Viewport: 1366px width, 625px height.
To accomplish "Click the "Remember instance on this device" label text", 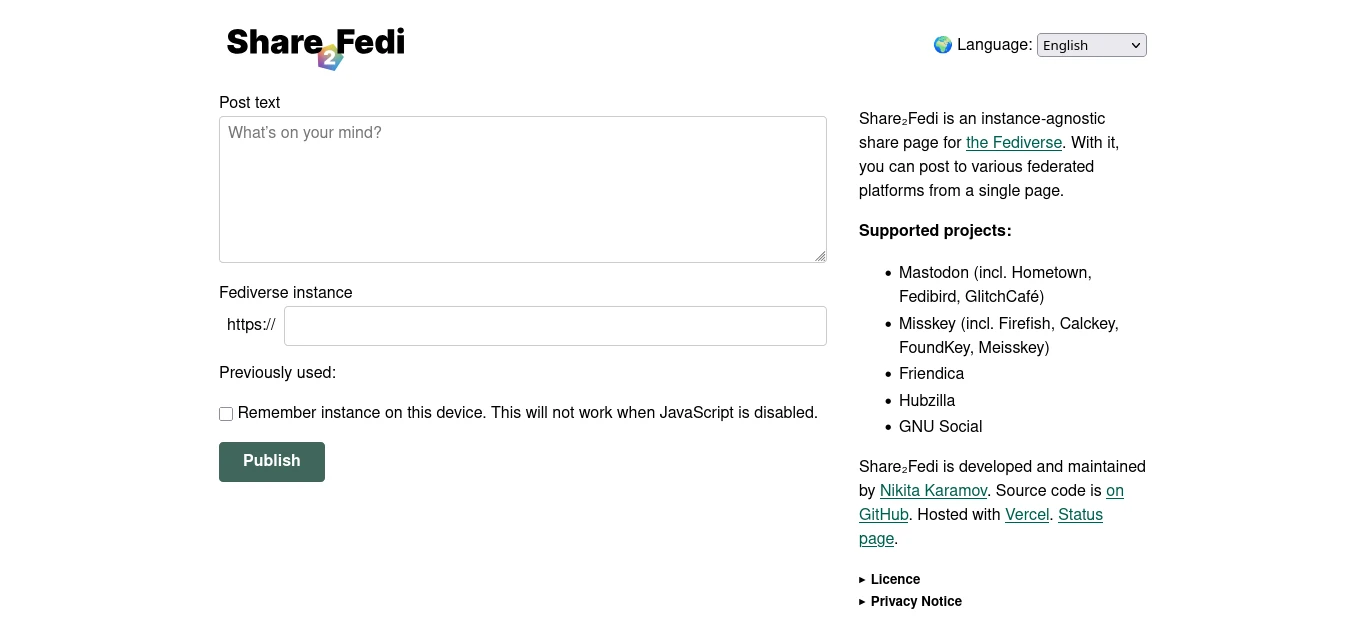I will 527,413.
